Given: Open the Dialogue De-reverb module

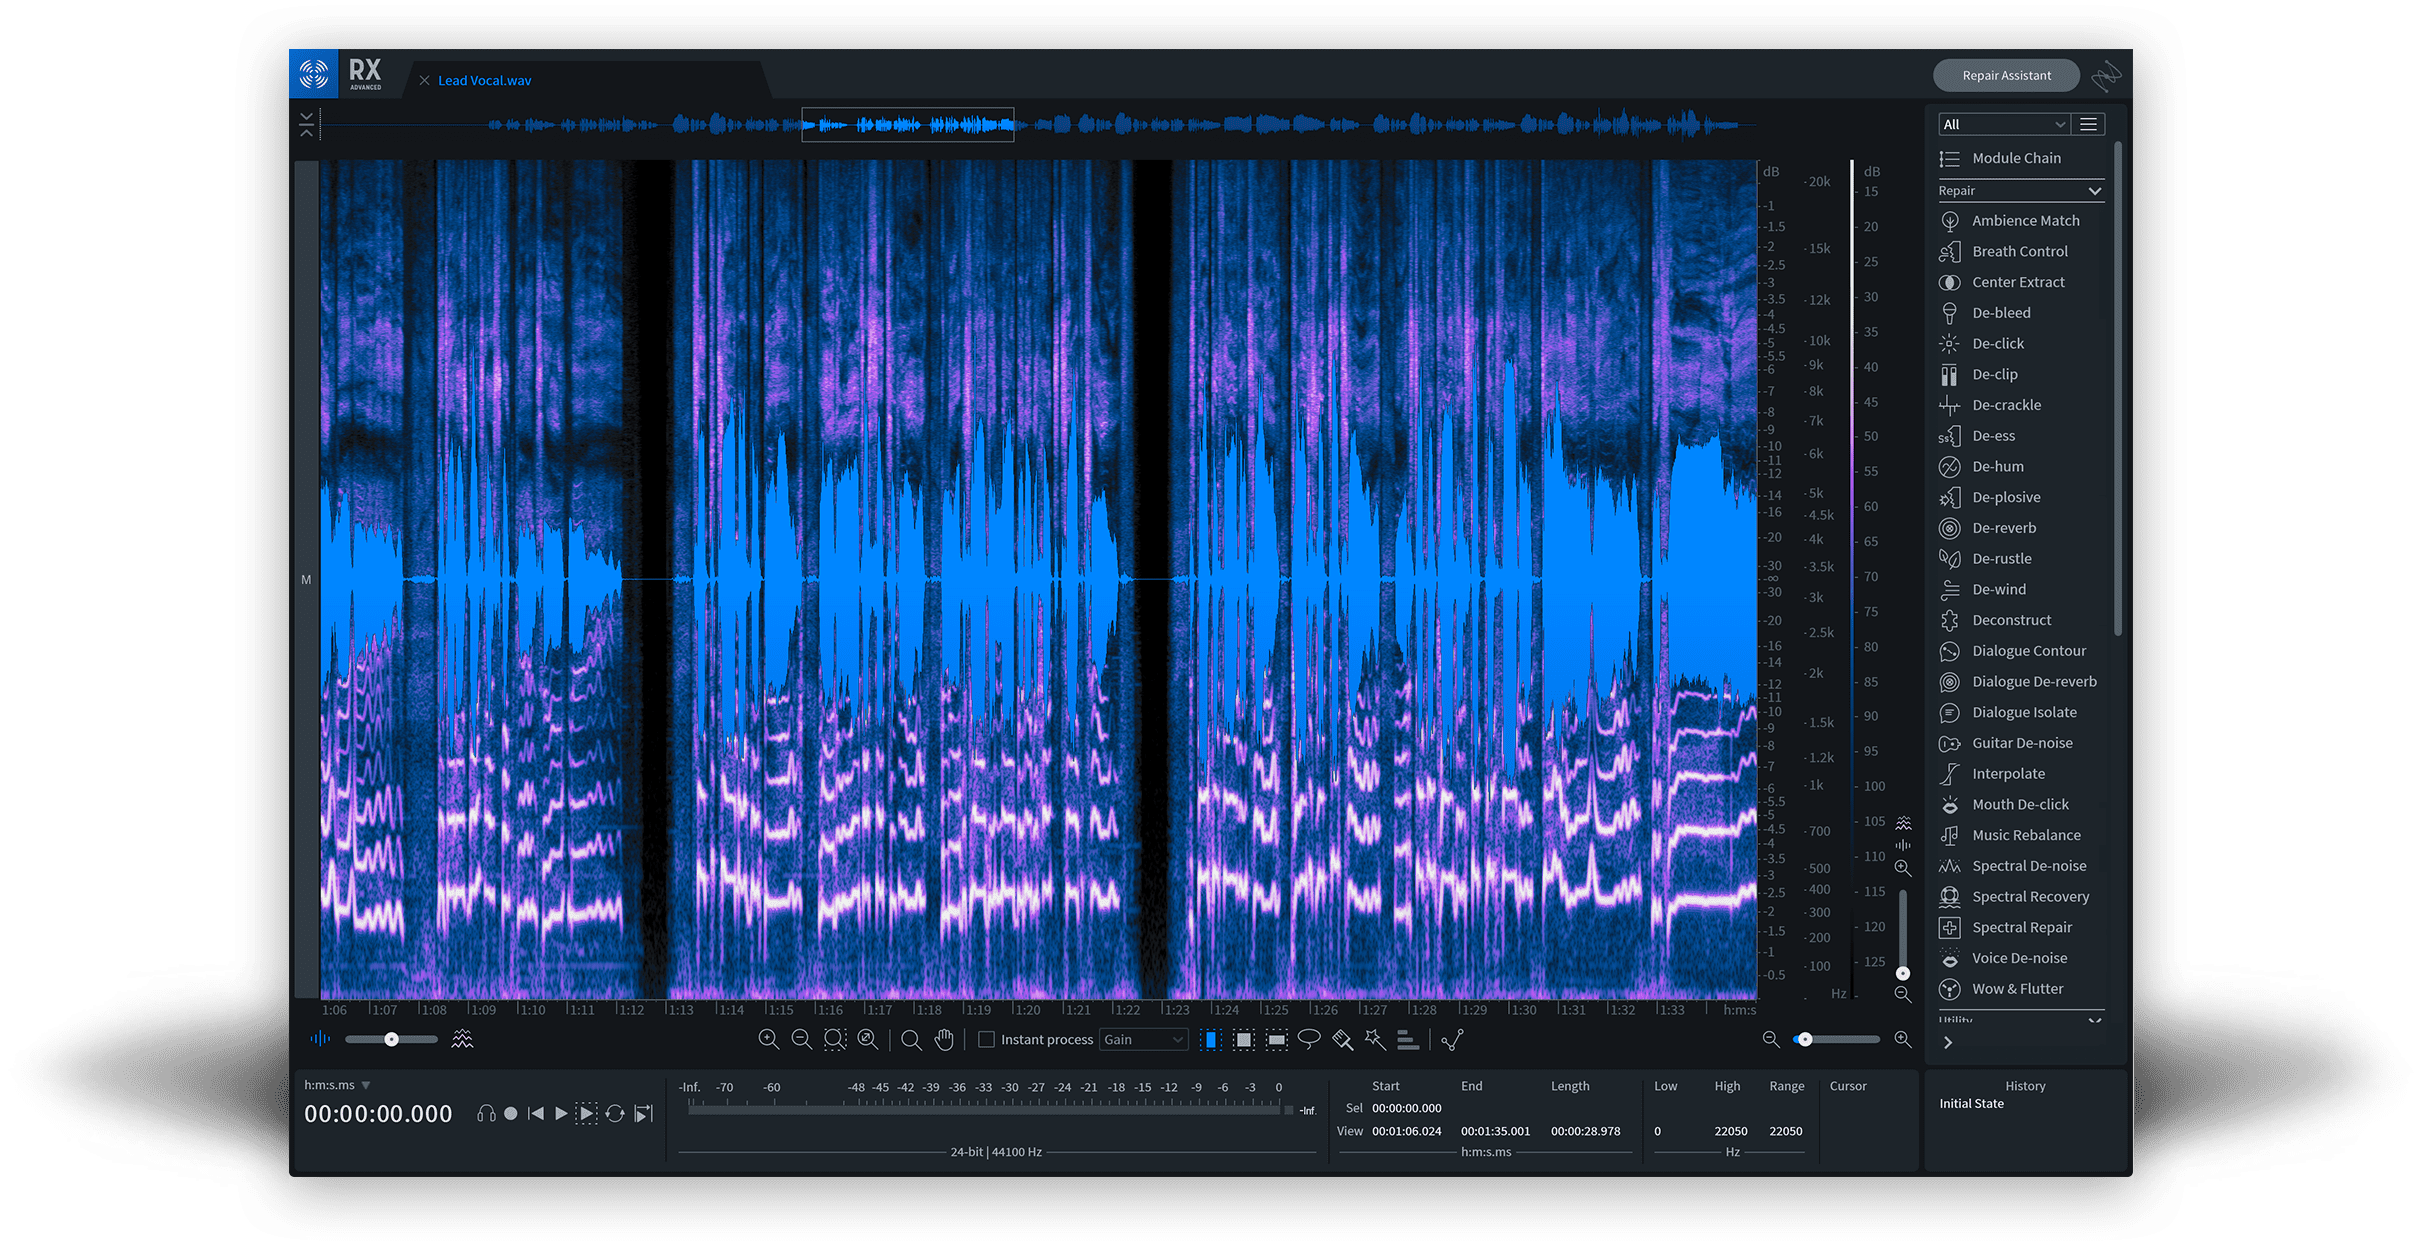Looking at the screenshot, I should (2020, 682).
